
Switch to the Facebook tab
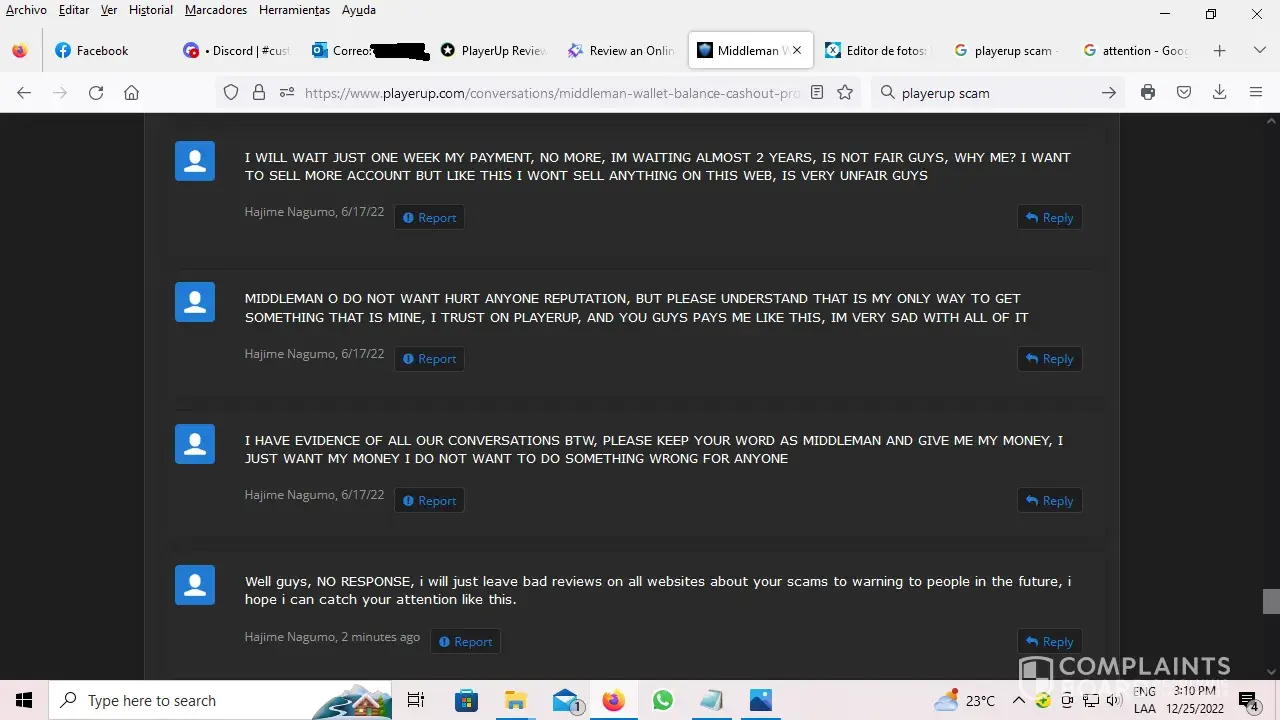point(102,51)
